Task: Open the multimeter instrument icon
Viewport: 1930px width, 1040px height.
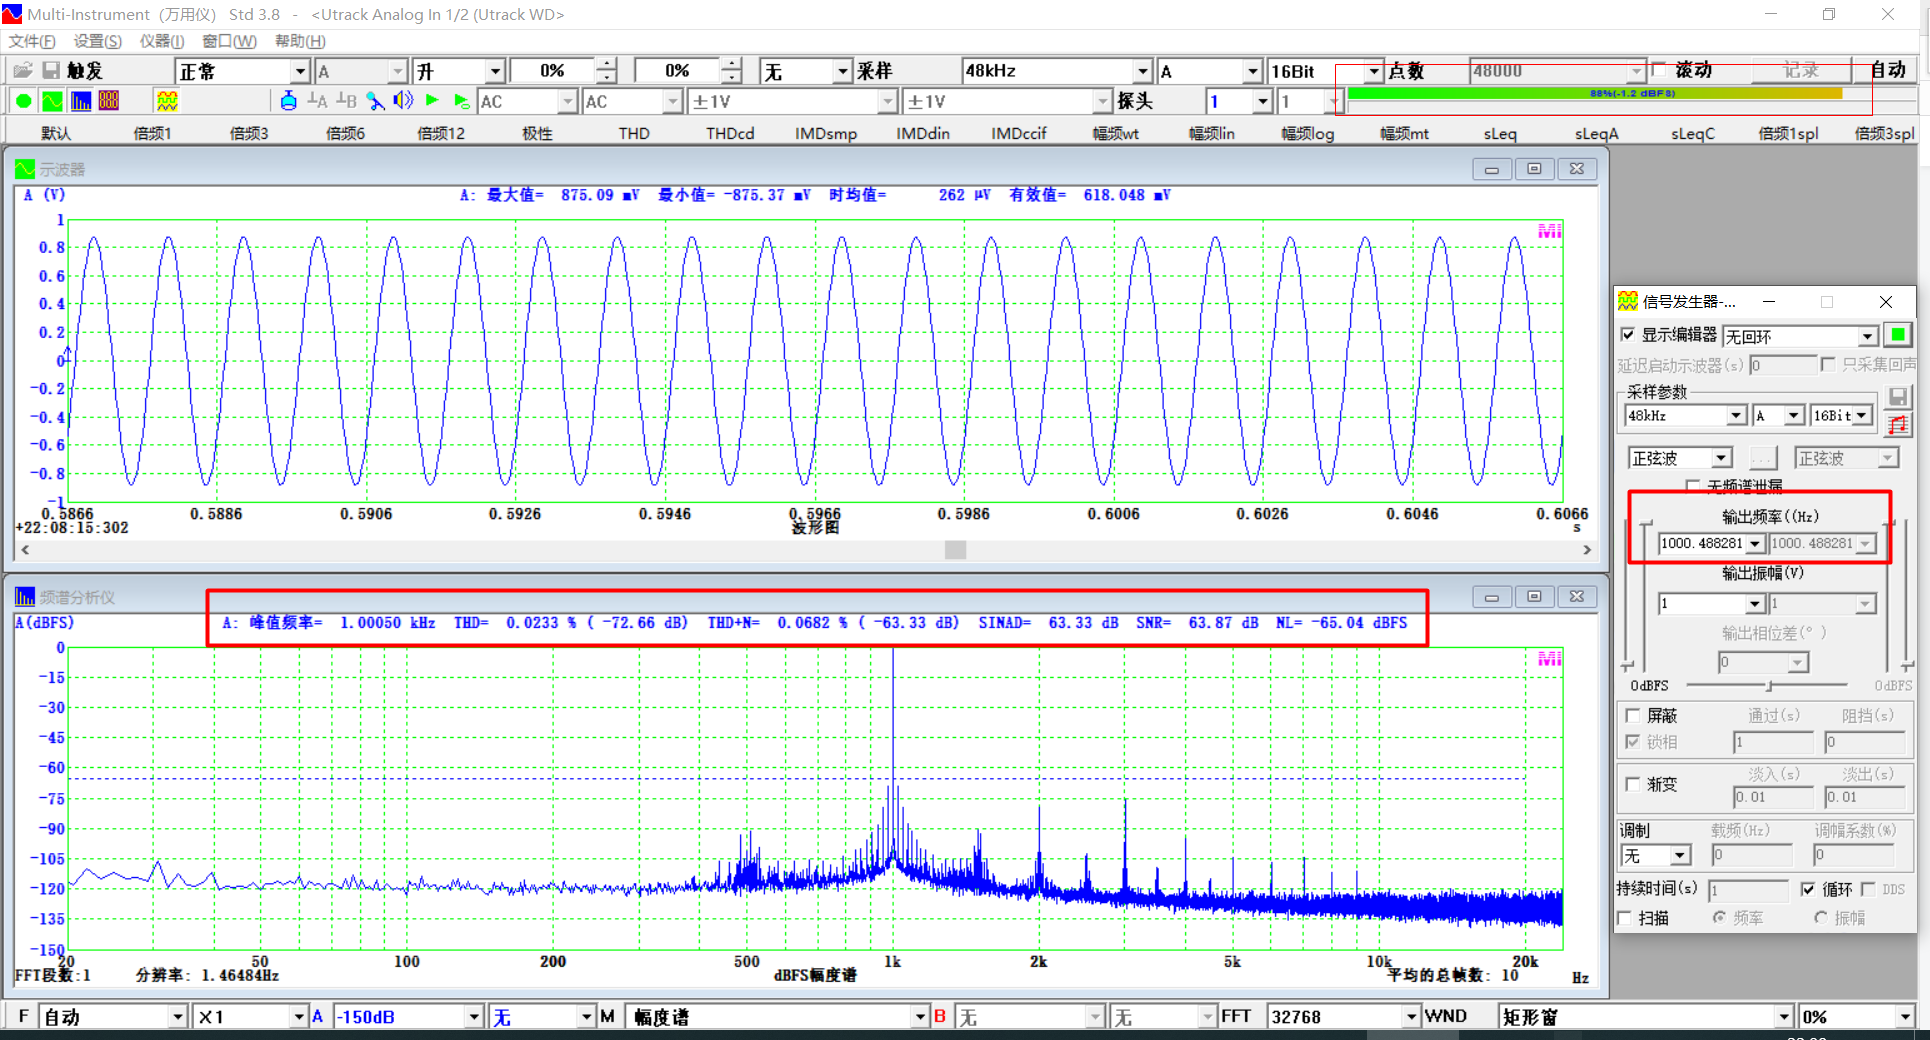Action: point(108,100)
